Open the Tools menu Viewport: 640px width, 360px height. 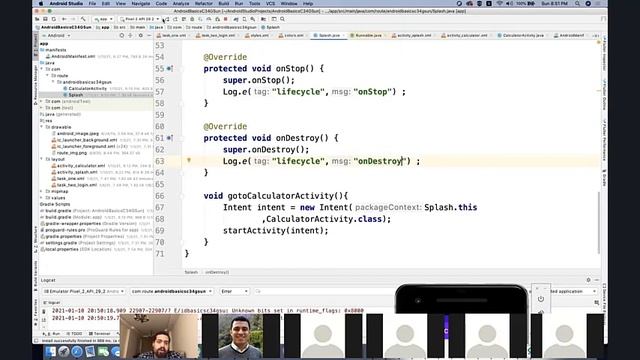[x=255, y=3]
